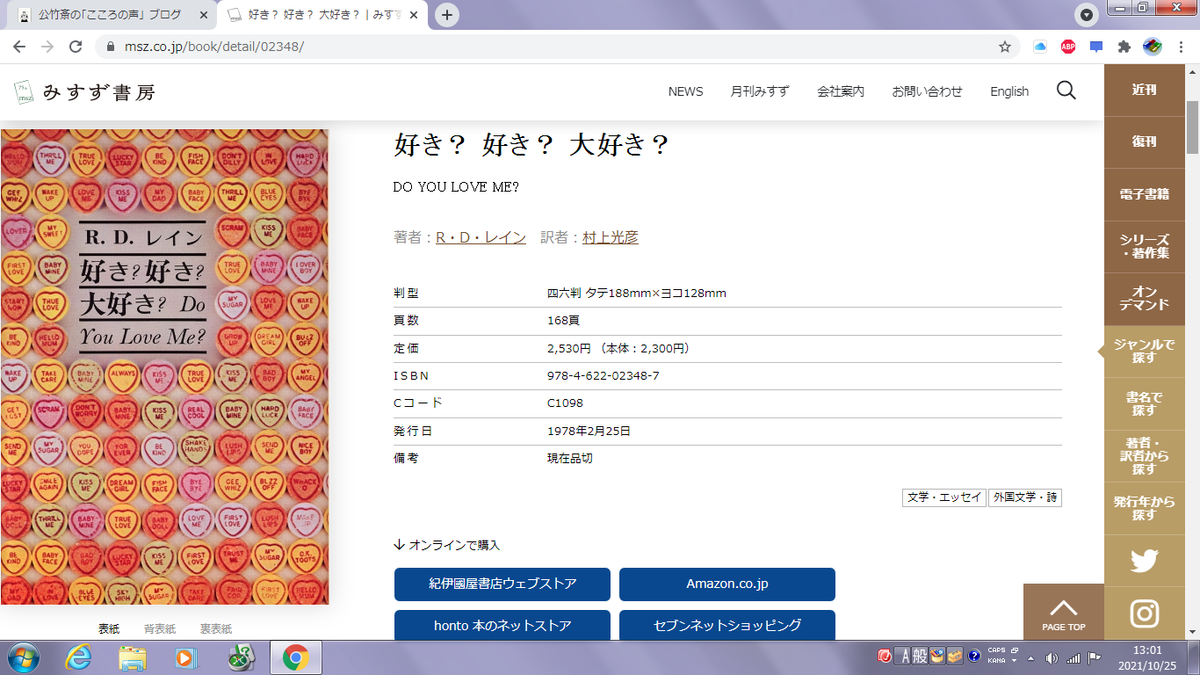Open network signal tray icon

[1073, 658]
